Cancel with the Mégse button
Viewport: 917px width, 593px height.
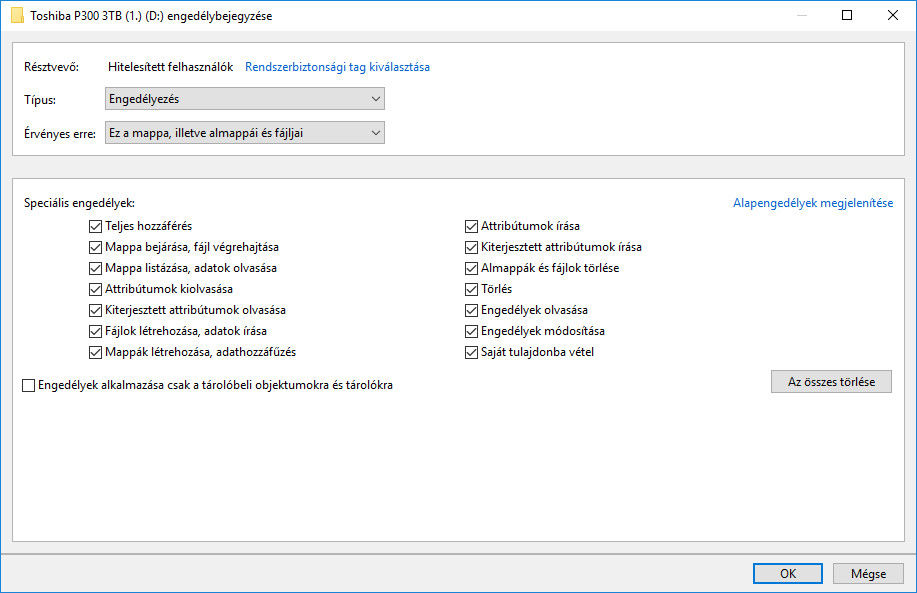click(868, 574)
